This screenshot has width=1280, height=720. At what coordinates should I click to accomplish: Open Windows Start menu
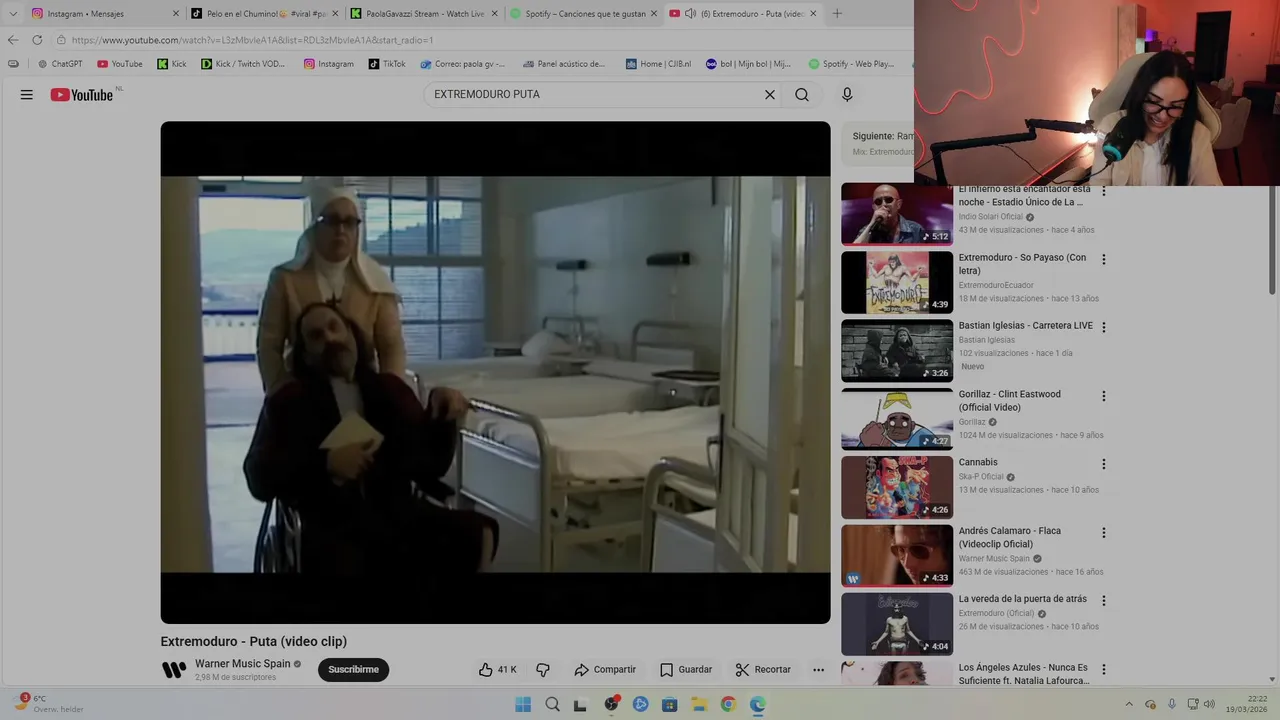[523, 704]
